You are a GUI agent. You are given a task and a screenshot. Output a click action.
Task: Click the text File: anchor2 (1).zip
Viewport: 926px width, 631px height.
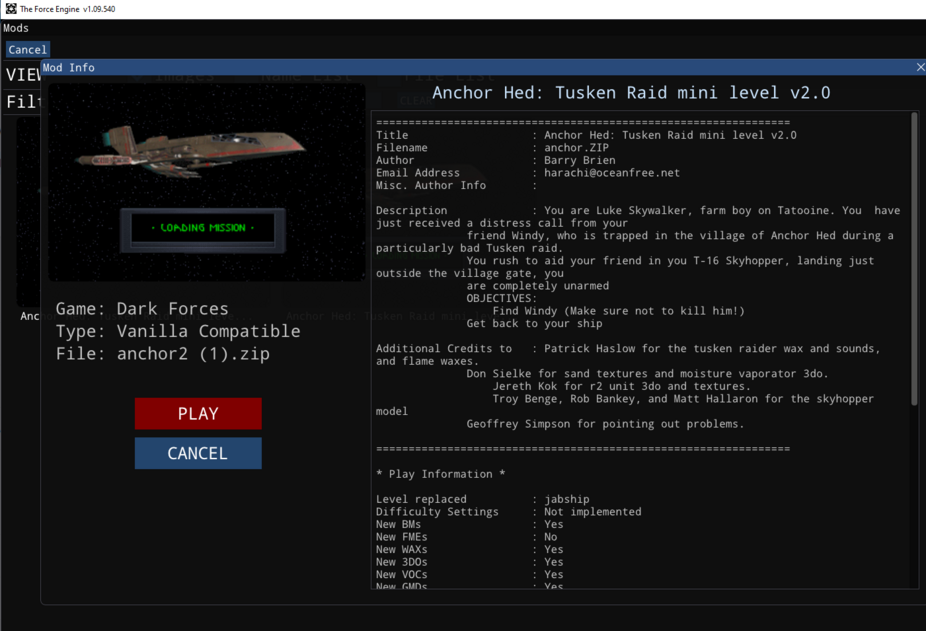click(162, 354)
